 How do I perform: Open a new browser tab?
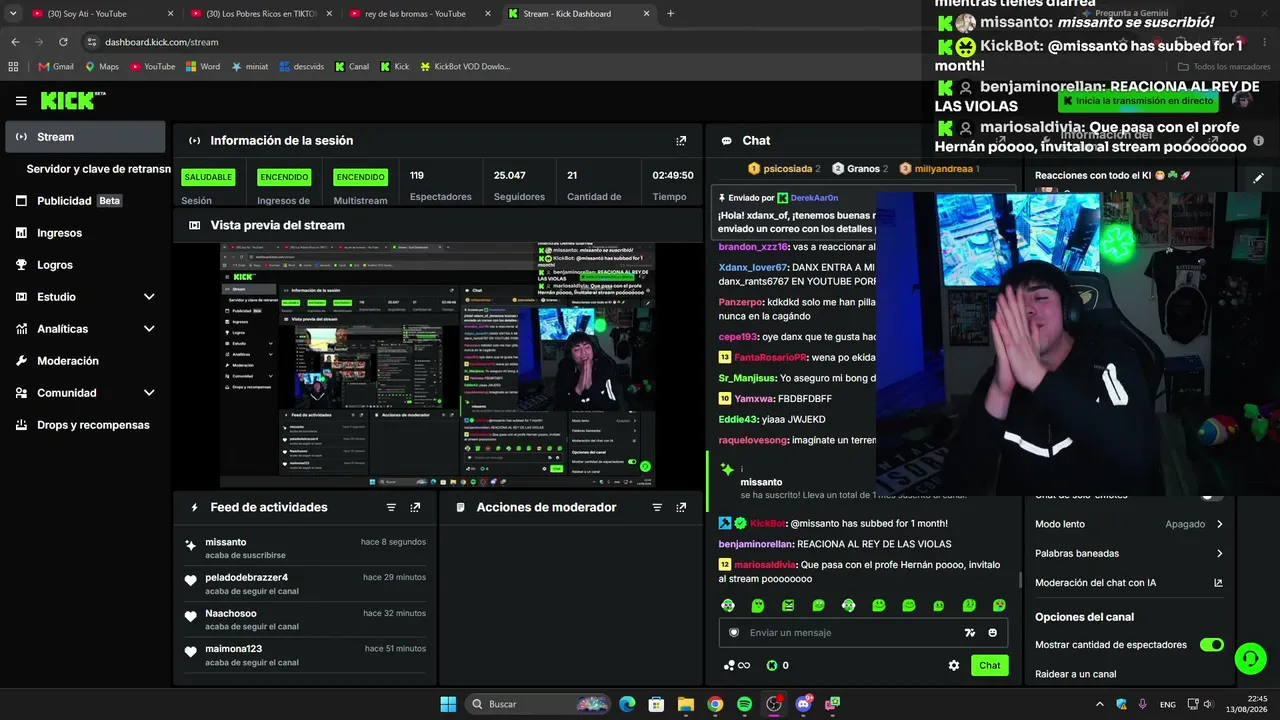[x=670, y=14]
